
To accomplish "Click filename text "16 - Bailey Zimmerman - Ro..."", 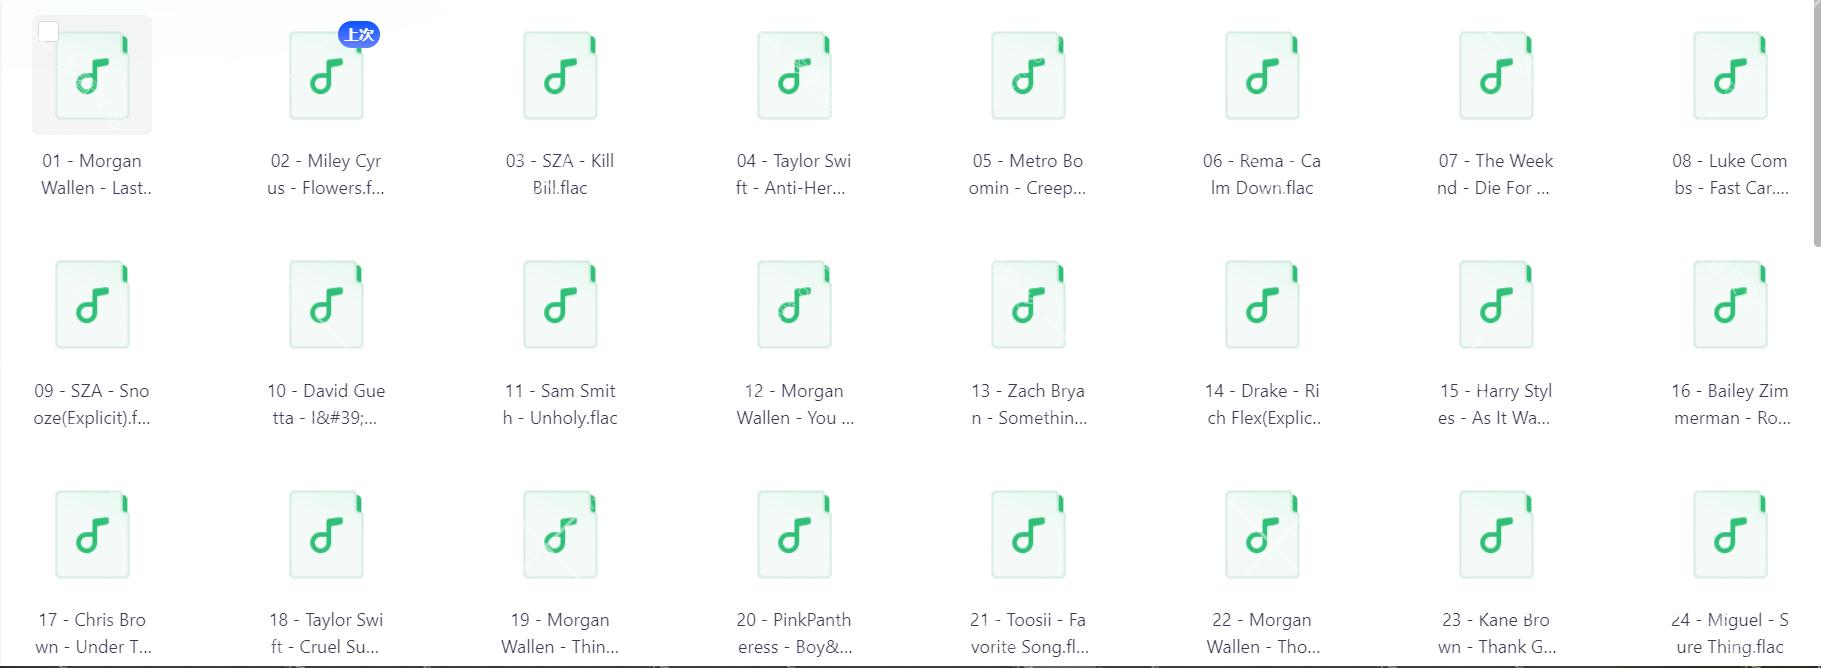I will 1731,404.
